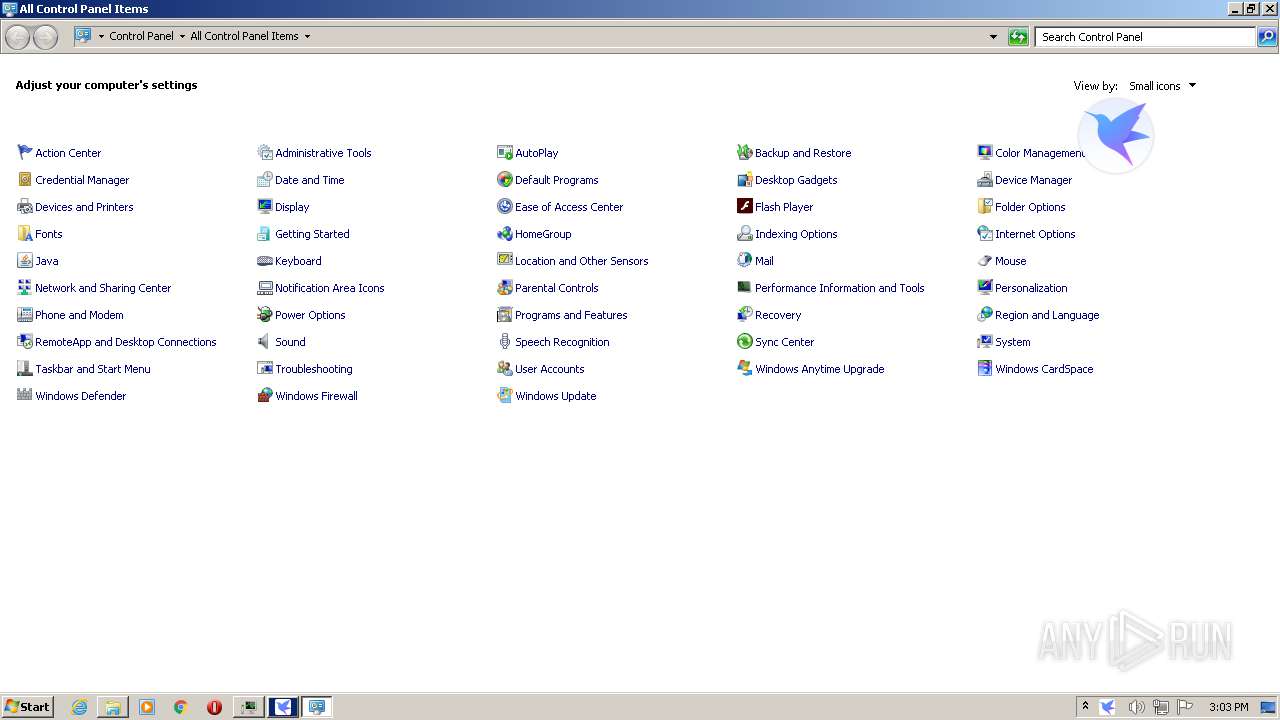
Task: Open the View by Small icons dropdown
Action: [1162, 86]
